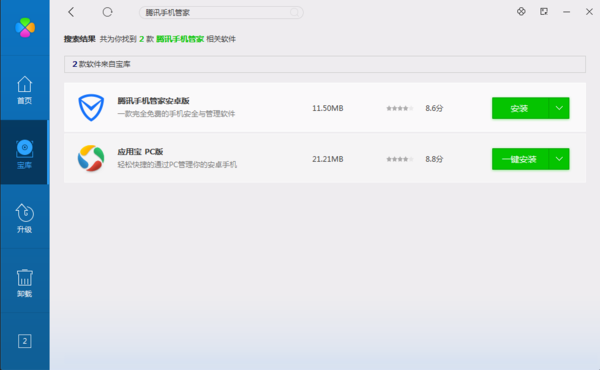Click the 8.8分 score

434,159
